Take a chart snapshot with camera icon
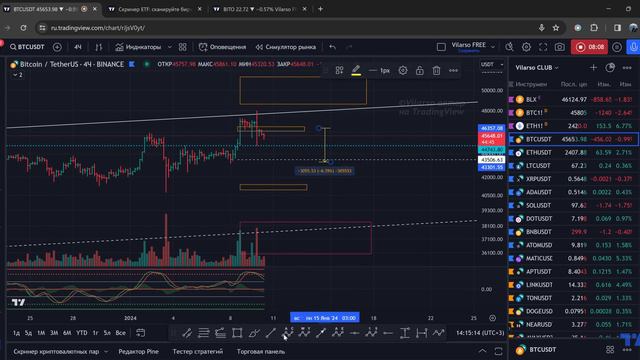The image size is (640, 360). [560, 47]
